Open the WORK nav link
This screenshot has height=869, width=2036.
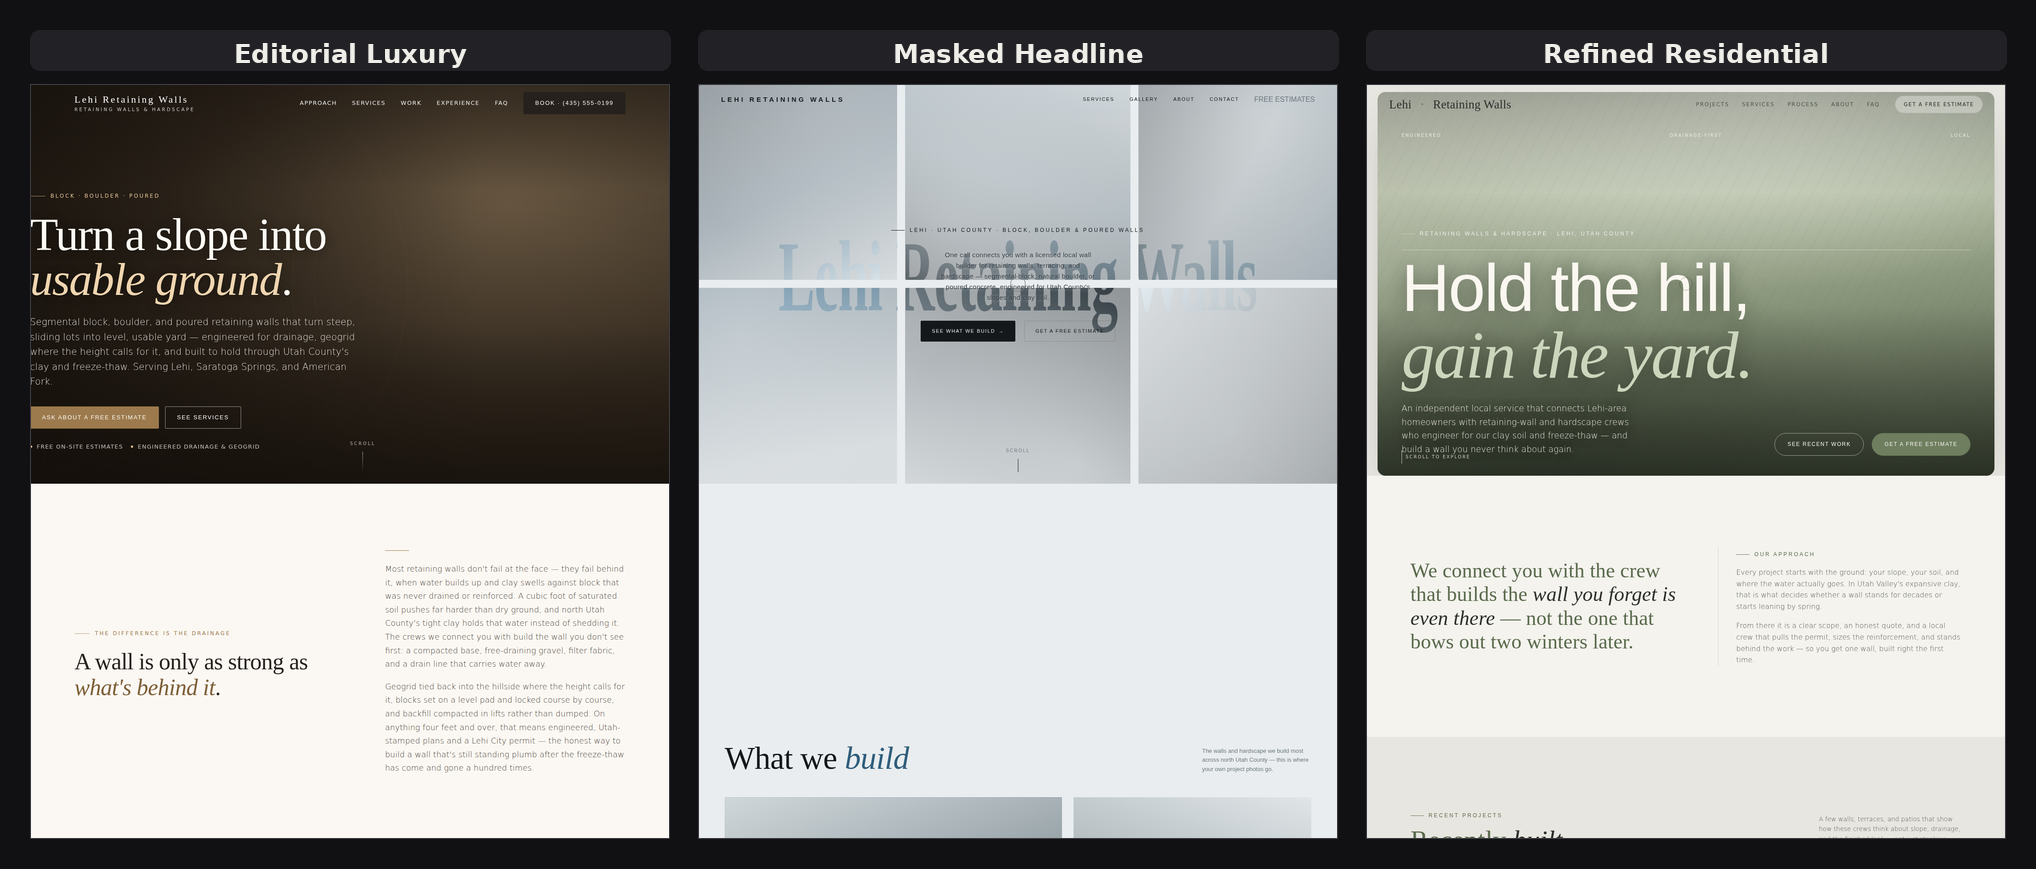coord(411,103)
